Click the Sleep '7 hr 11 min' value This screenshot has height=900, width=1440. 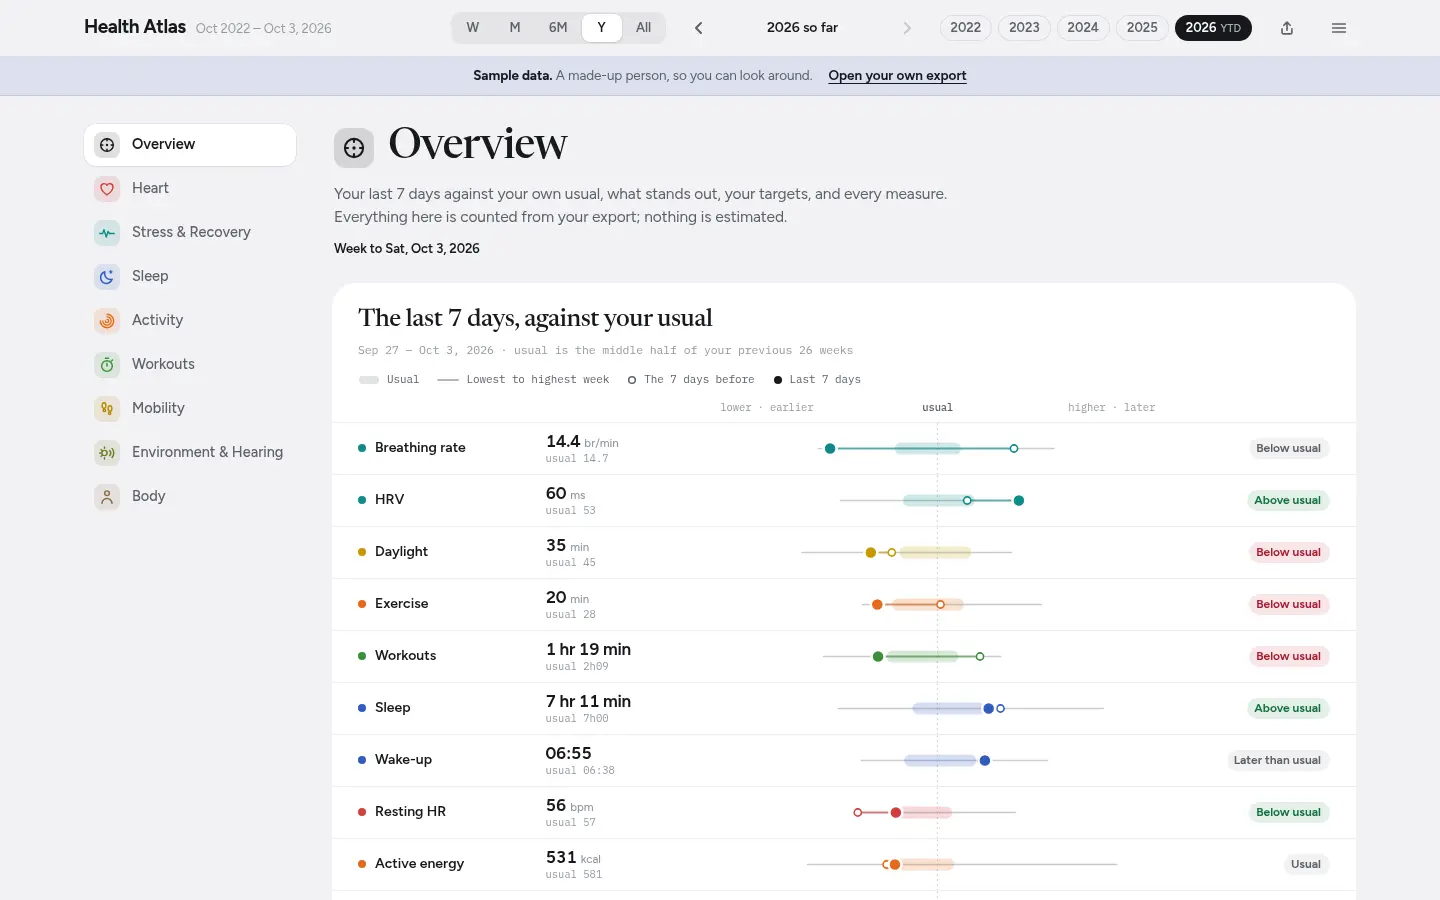pyautogui.click(x=588, y=702)
